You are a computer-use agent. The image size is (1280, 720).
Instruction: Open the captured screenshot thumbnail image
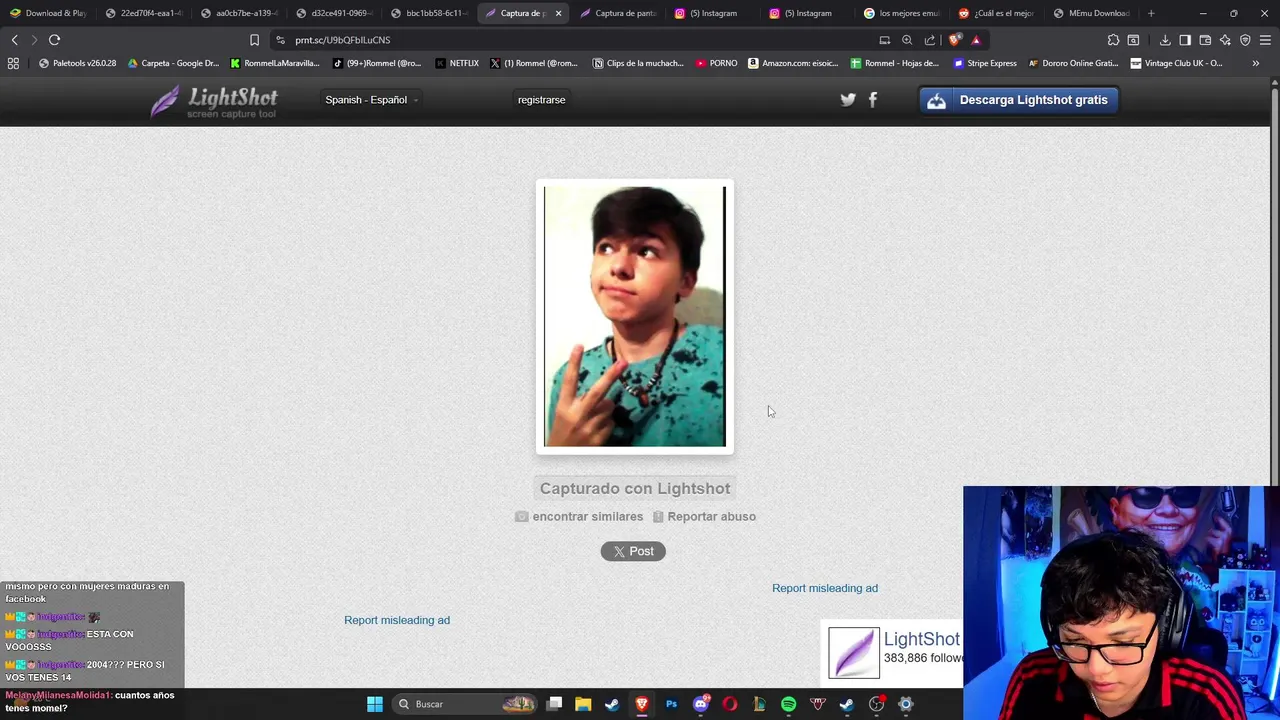(635, 316)
